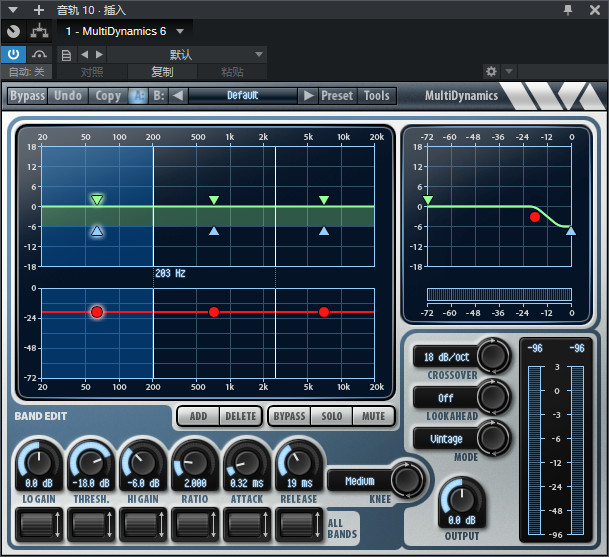Toggle the plugin Bypass button

pyautogui.click(x=28, y=96)
